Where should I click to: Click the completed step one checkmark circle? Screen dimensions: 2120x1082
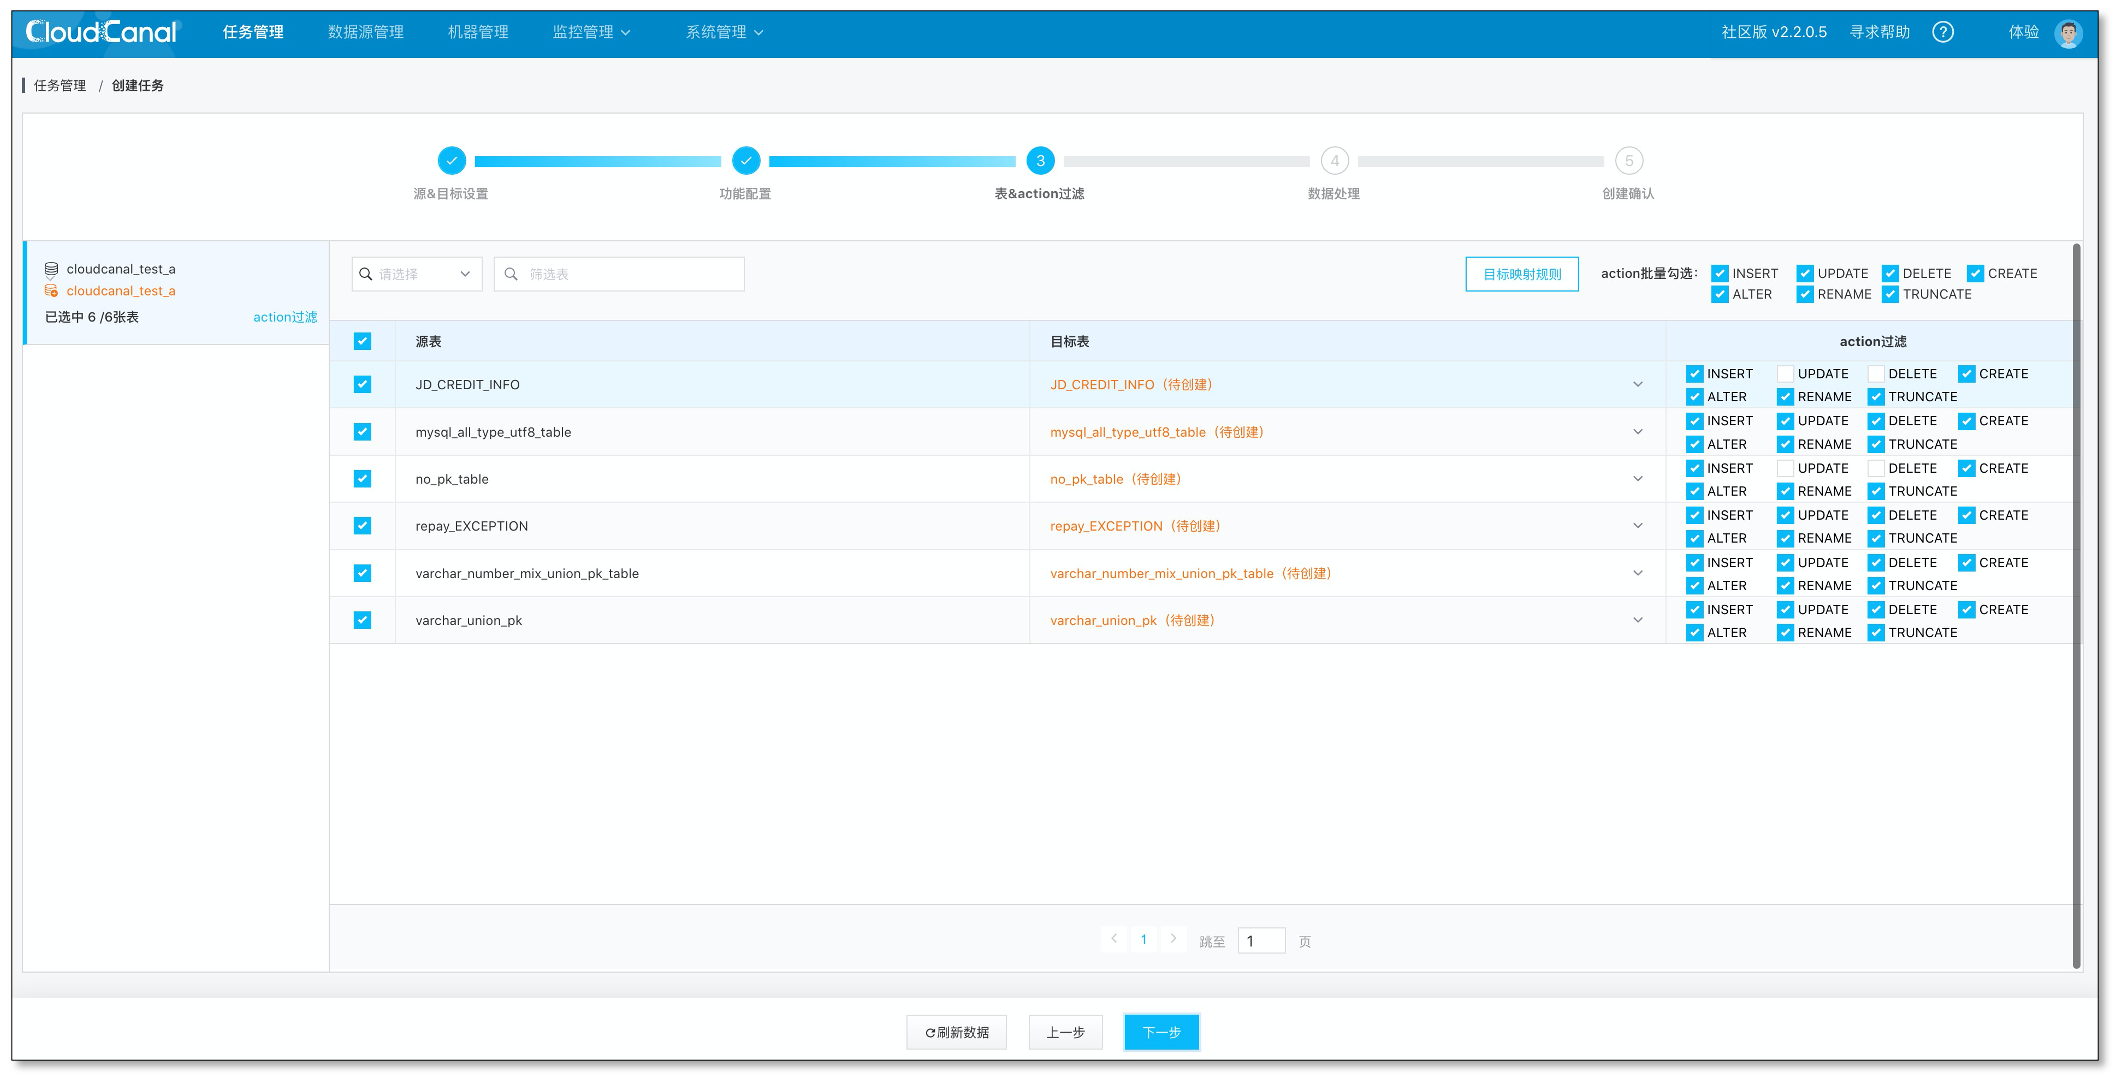pyautogui.click(x=451, y=160)
